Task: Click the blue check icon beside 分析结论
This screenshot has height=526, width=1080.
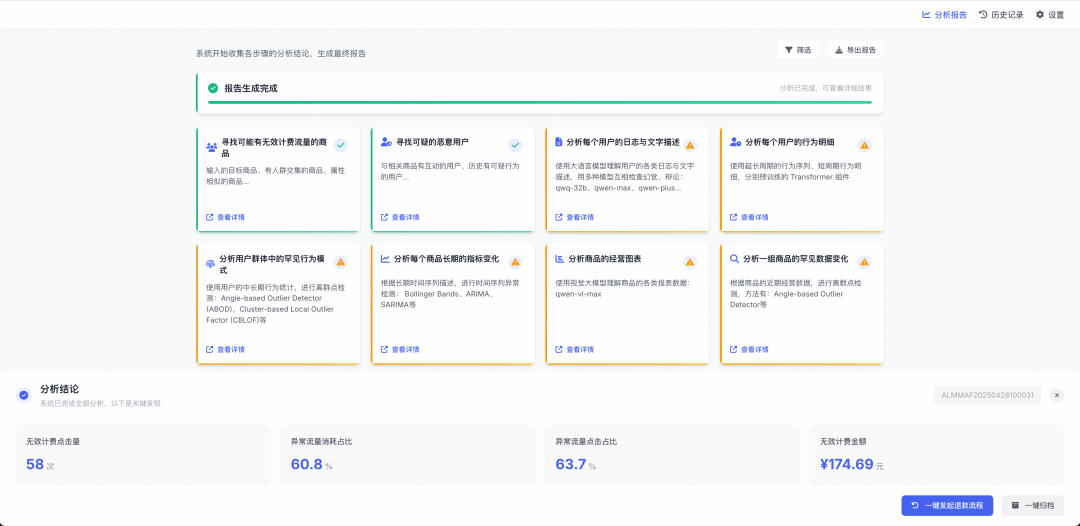Action: (24, 395)
